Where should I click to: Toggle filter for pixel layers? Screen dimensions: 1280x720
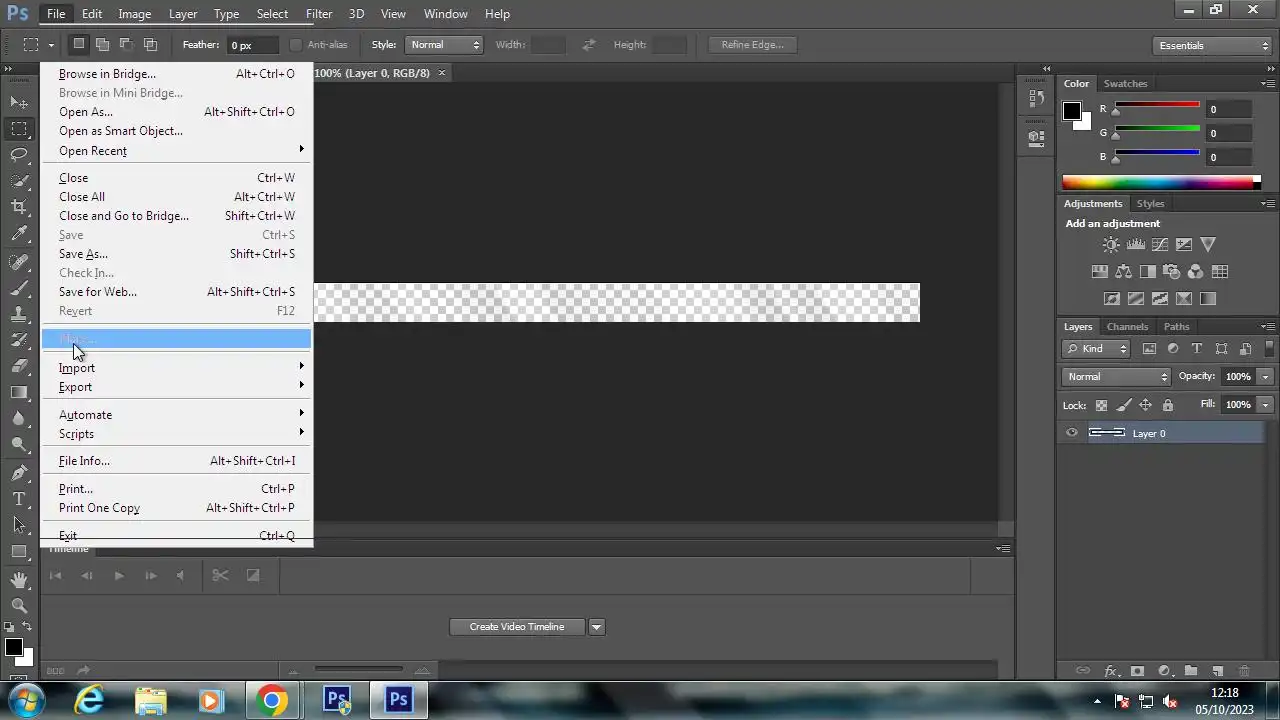click(1149, 349)
